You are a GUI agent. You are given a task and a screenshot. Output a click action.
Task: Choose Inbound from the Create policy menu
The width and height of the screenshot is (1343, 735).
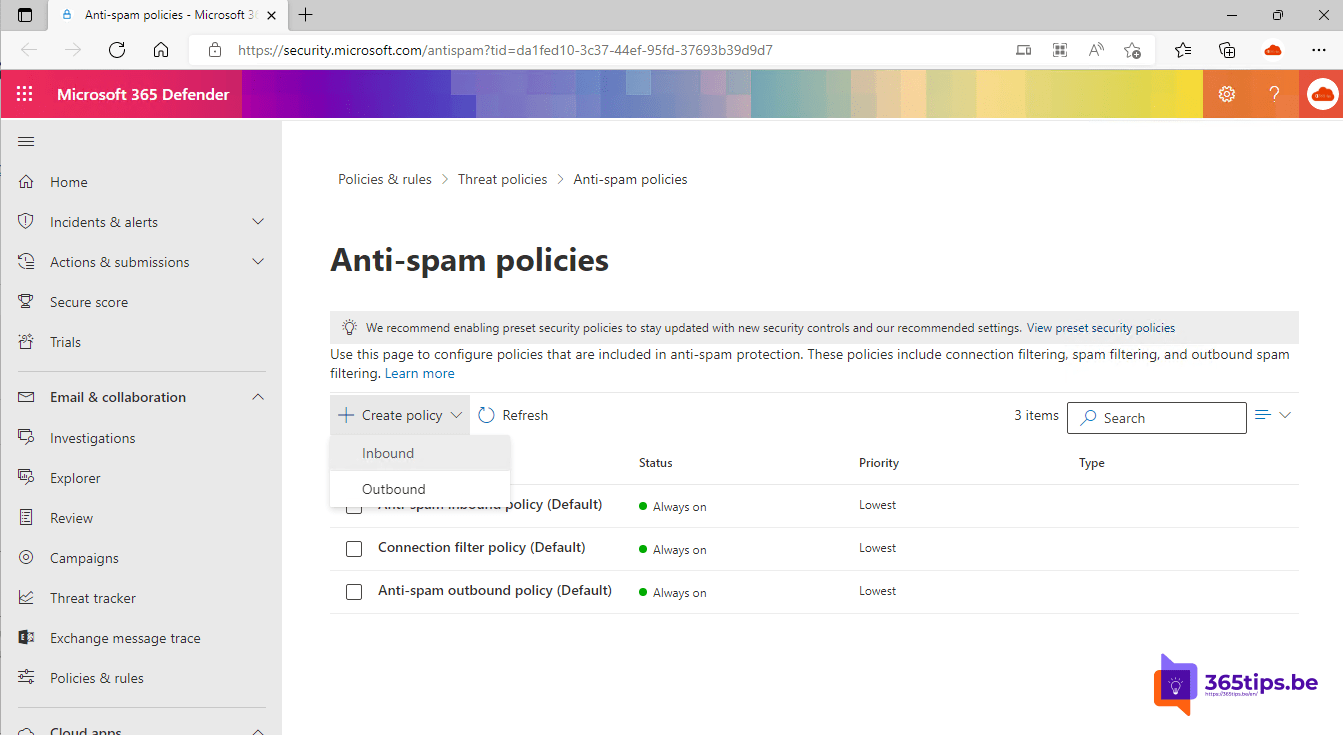coord(389,453)
